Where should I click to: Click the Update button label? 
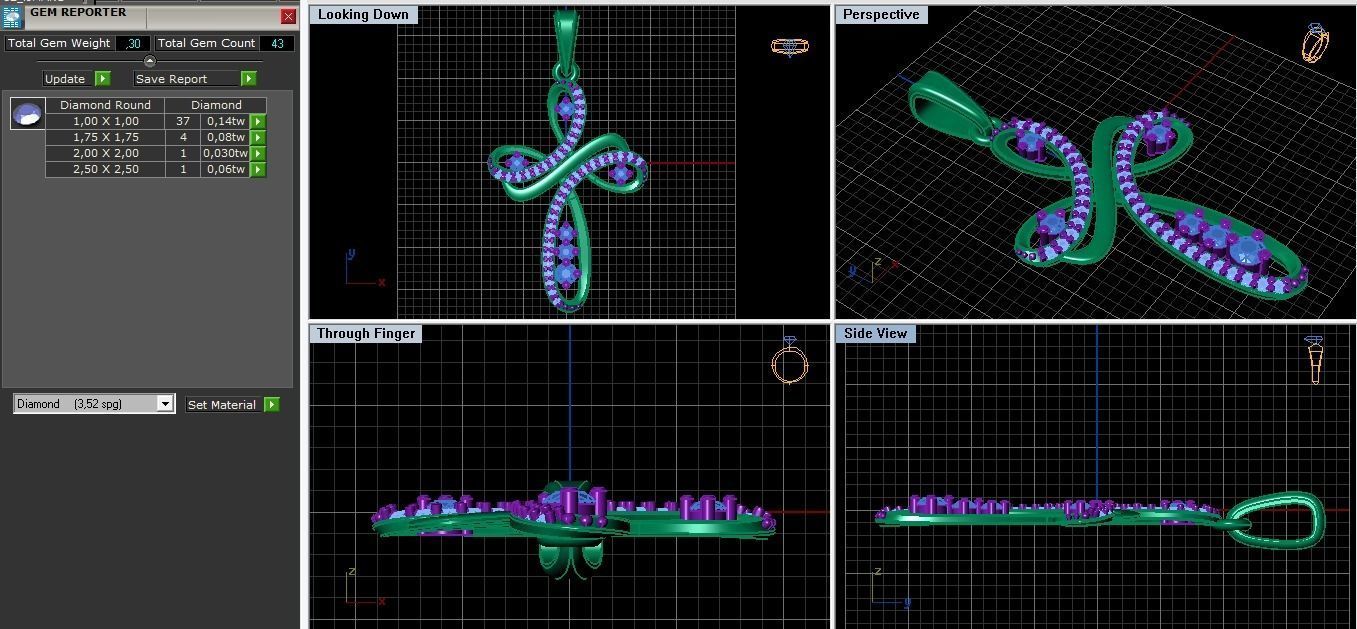pos(65,79)
